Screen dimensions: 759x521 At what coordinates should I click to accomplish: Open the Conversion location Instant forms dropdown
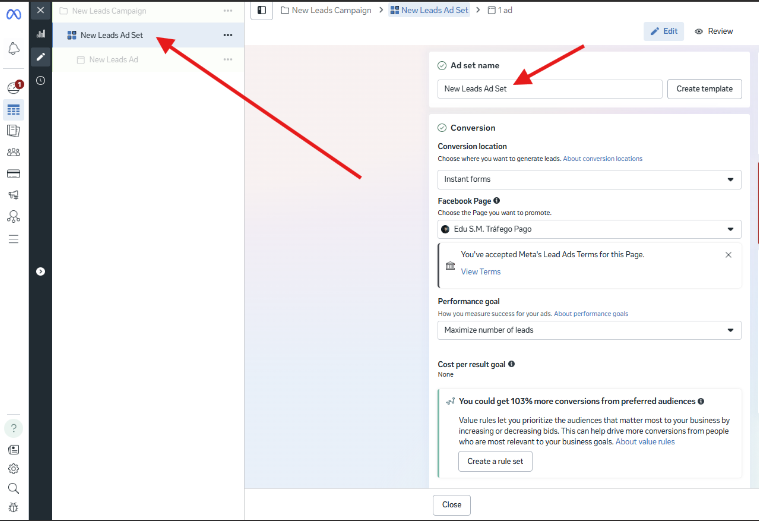tap(589, 180)
